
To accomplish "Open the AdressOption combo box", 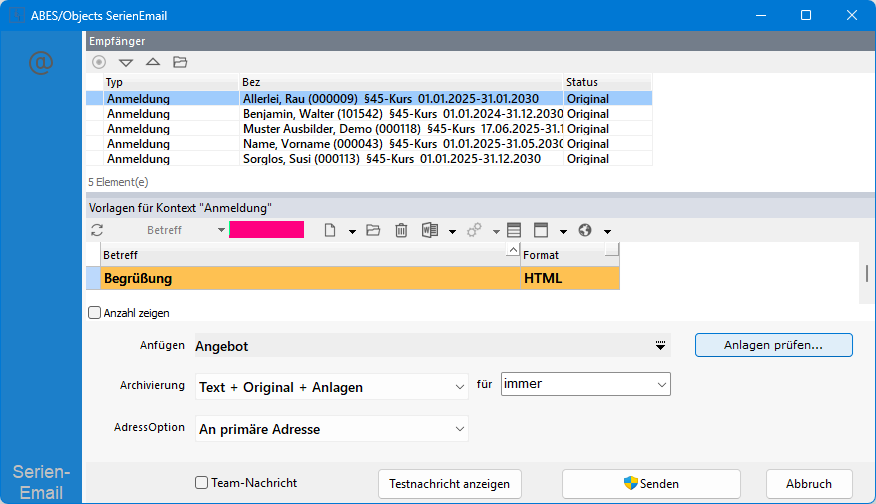I will (x=459, y=429).
